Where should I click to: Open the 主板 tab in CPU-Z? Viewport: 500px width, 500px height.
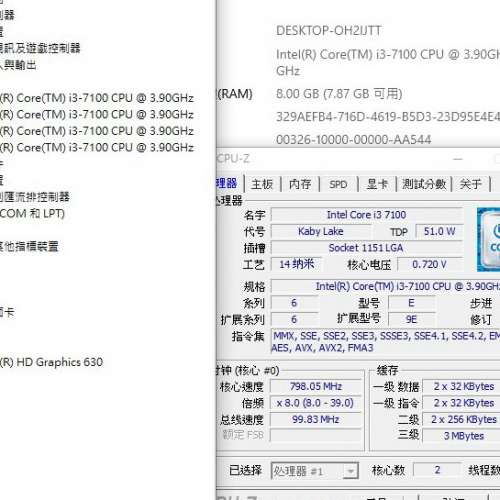pyautogui.click(x=262, y=184)
